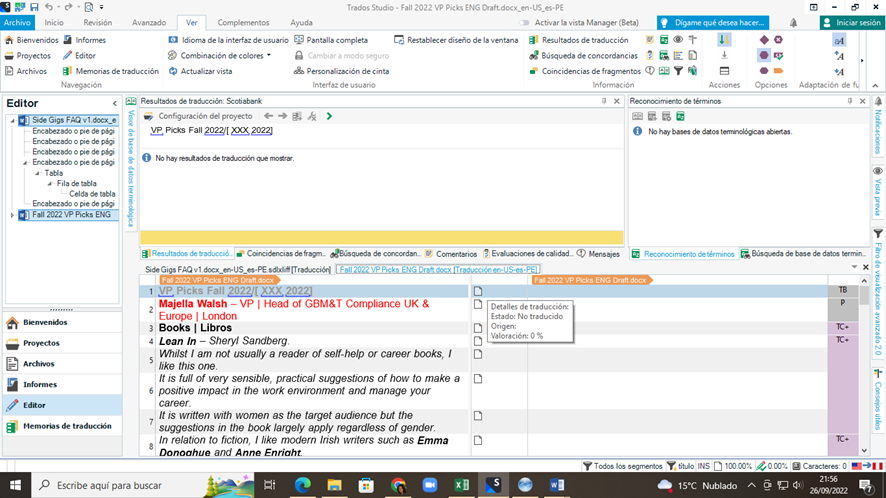Click target cell of segment 1
886x498 pixels.
[x=677, y=291]
